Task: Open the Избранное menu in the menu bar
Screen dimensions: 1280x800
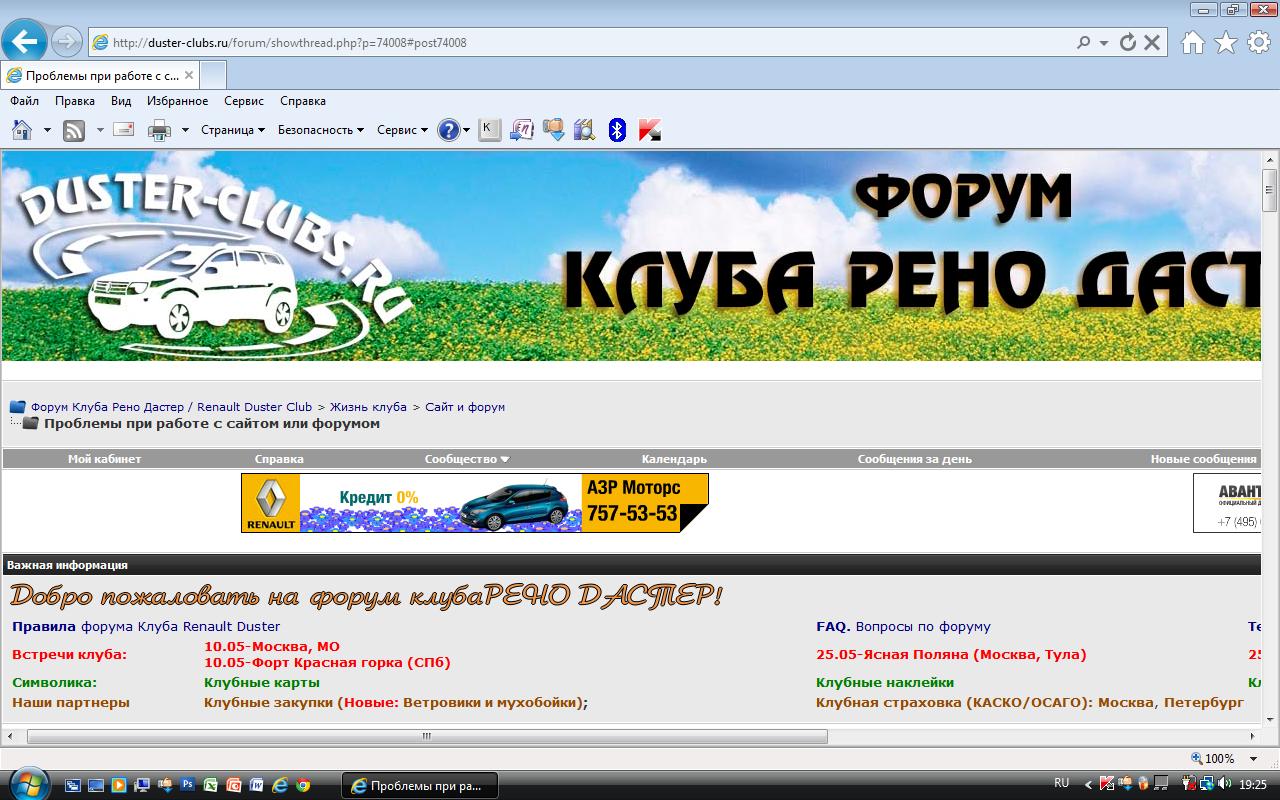Action: [177, 101]
